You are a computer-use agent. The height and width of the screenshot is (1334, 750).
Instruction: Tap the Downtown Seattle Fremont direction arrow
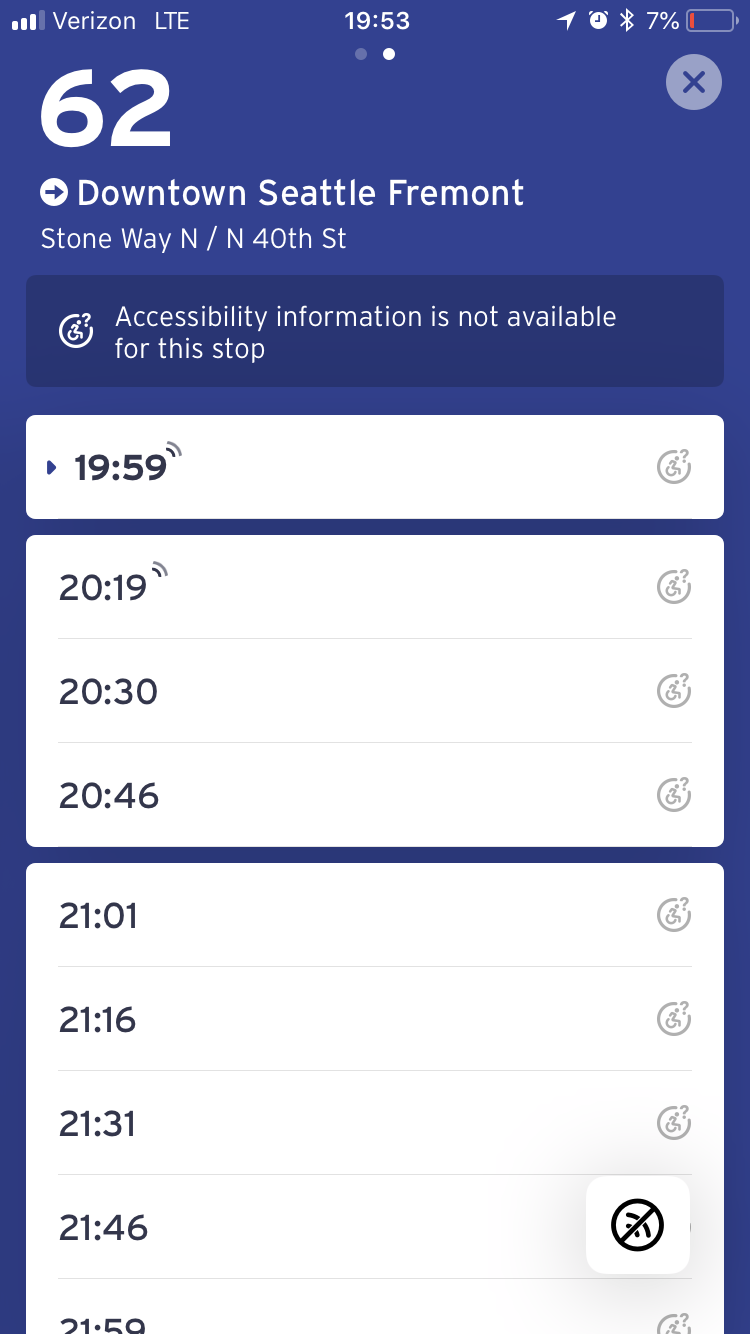coord(53,192)
